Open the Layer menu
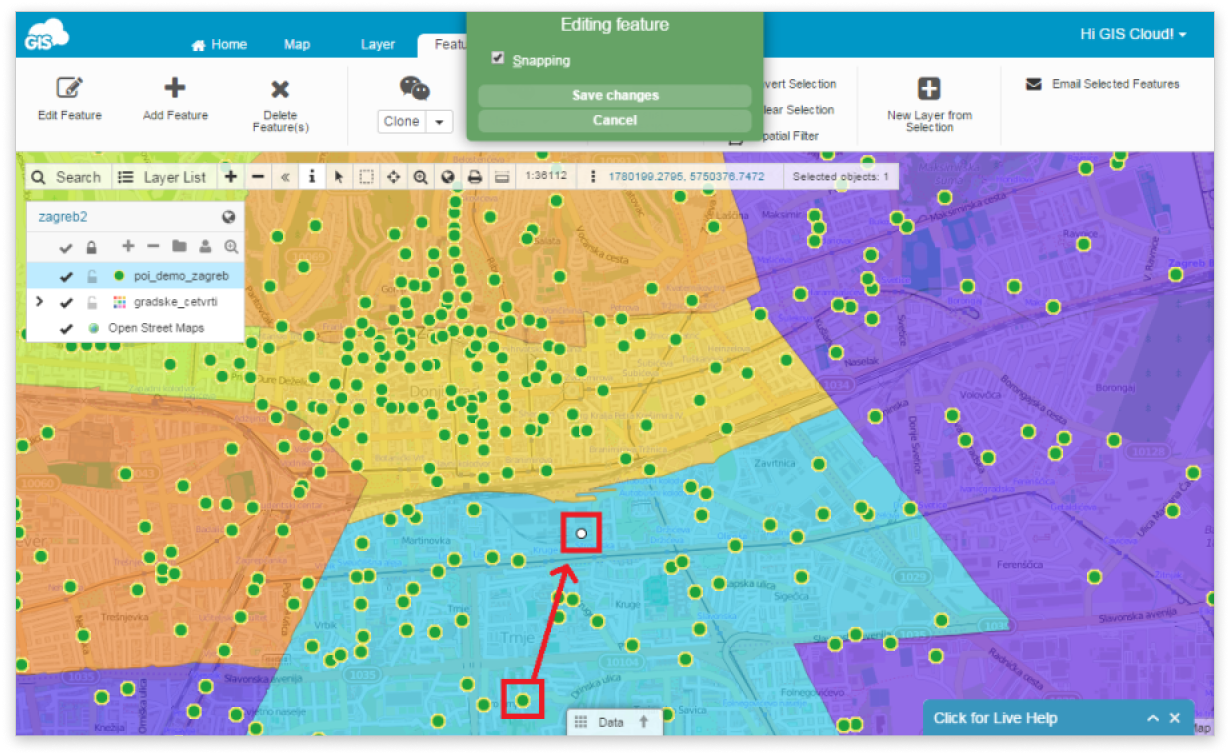Screen dimensions: 1230x756 (377, 44)
